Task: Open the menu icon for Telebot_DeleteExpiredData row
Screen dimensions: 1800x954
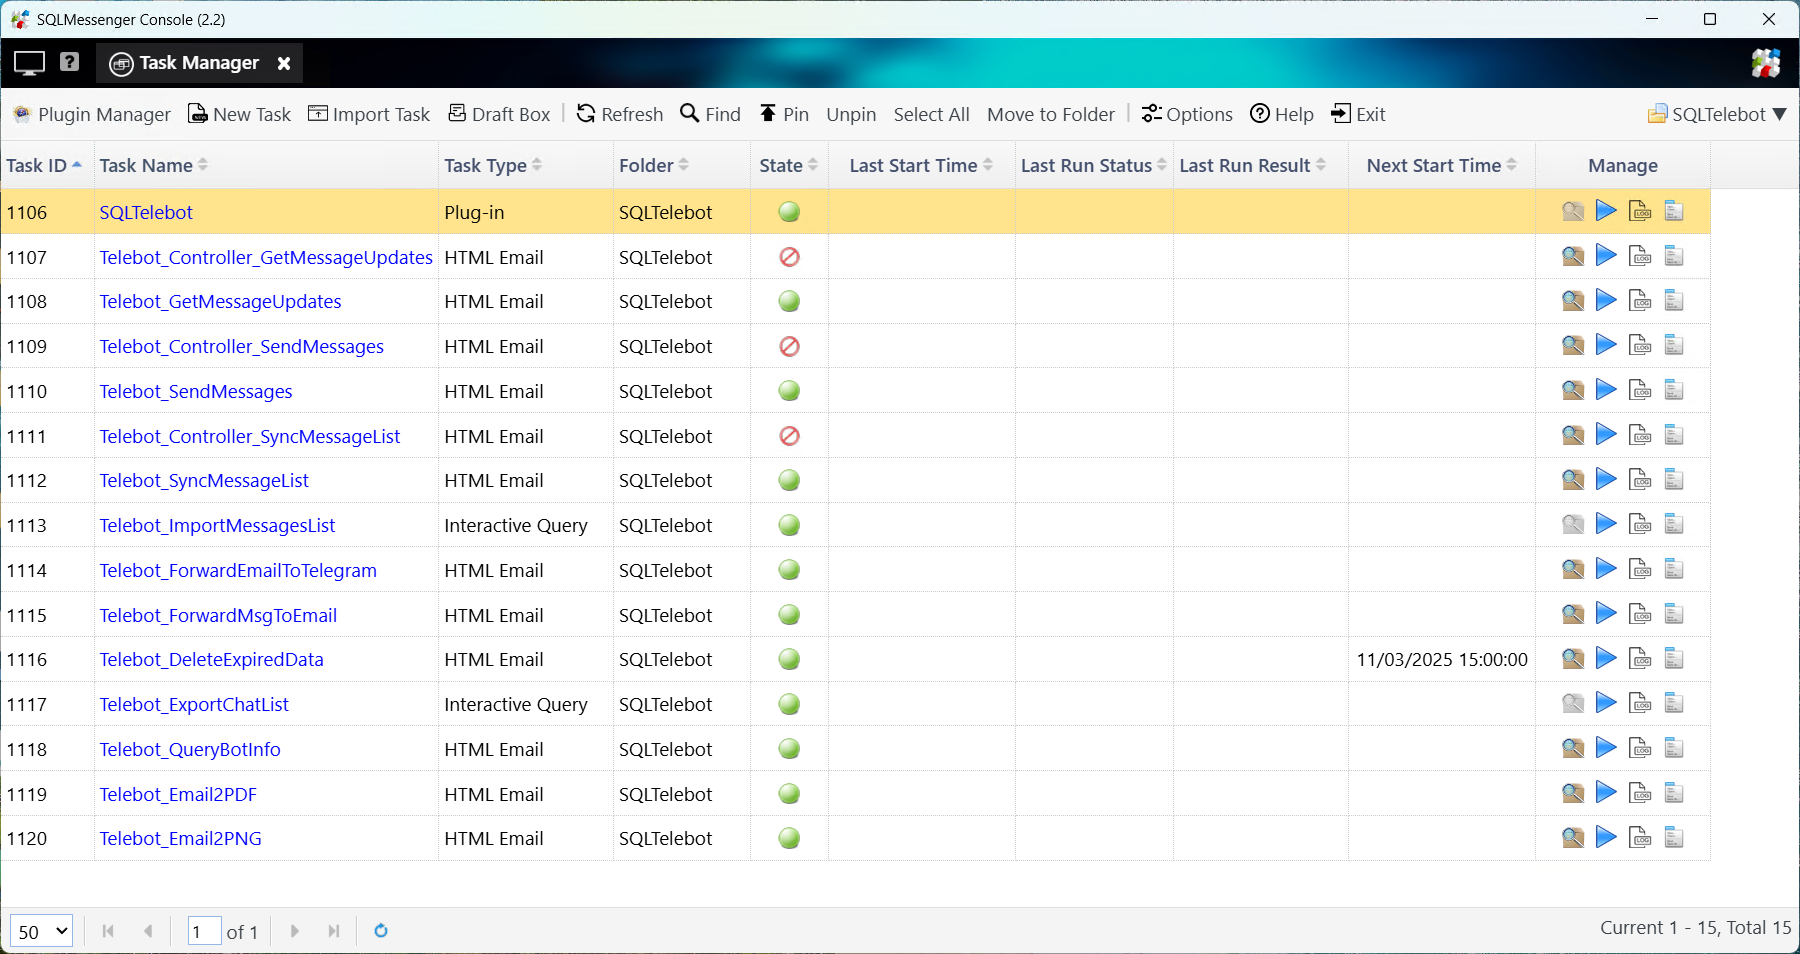Action: (1674, 659)
